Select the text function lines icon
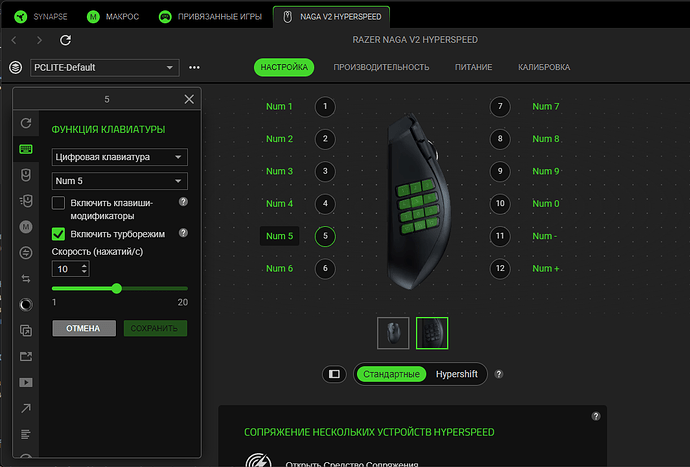The height and width of the screenshot is (467, 690). coord(26,434)
